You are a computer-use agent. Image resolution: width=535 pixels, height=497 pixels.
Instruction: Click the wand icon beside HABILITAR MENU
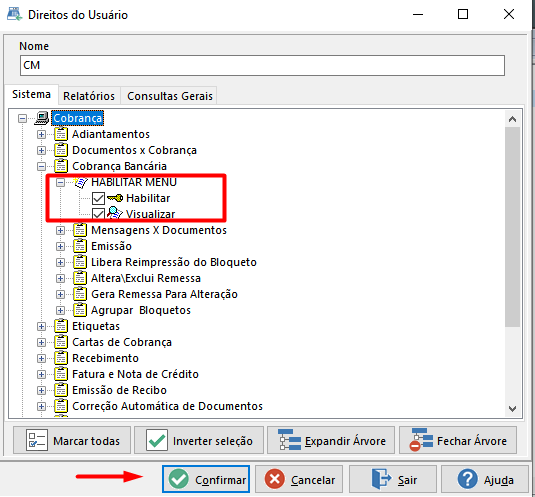coord(80,182)
